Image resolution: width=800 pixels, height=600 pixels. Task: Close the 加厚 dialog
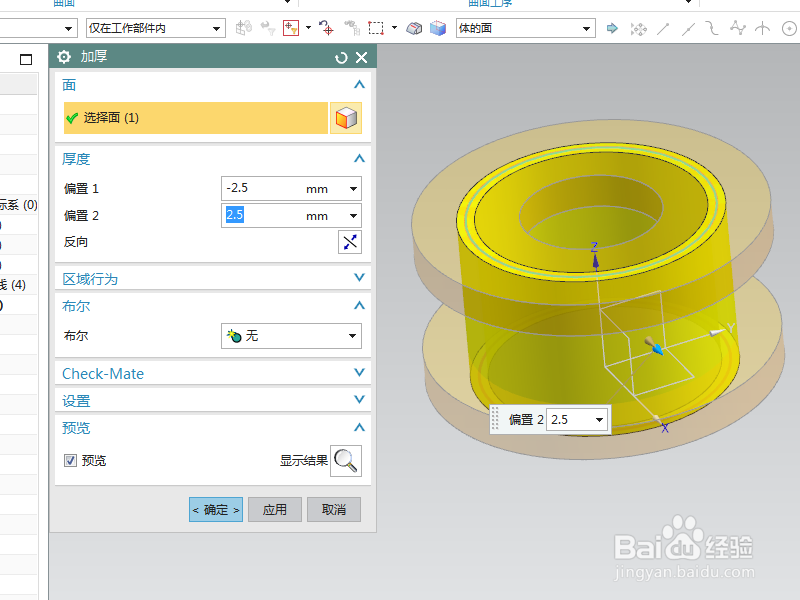[361, 58]
